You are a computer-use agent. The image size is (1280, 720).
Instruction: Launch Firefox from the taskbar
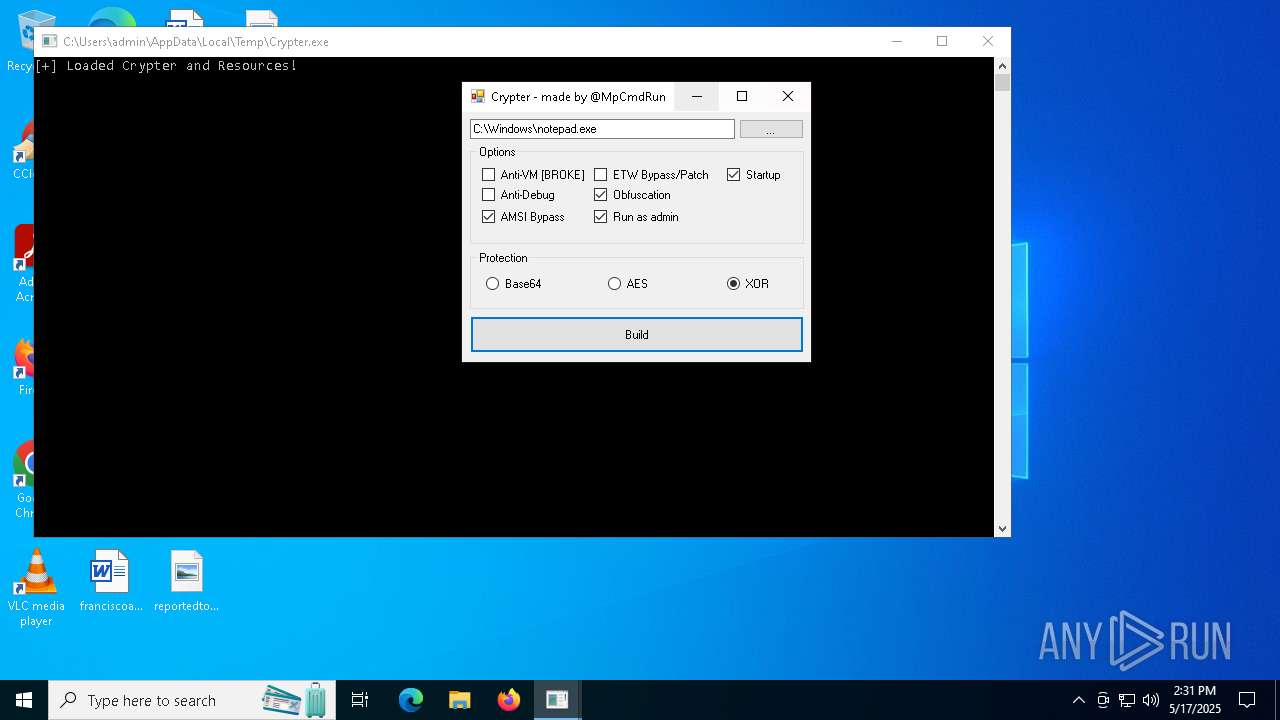coord(509,700)
